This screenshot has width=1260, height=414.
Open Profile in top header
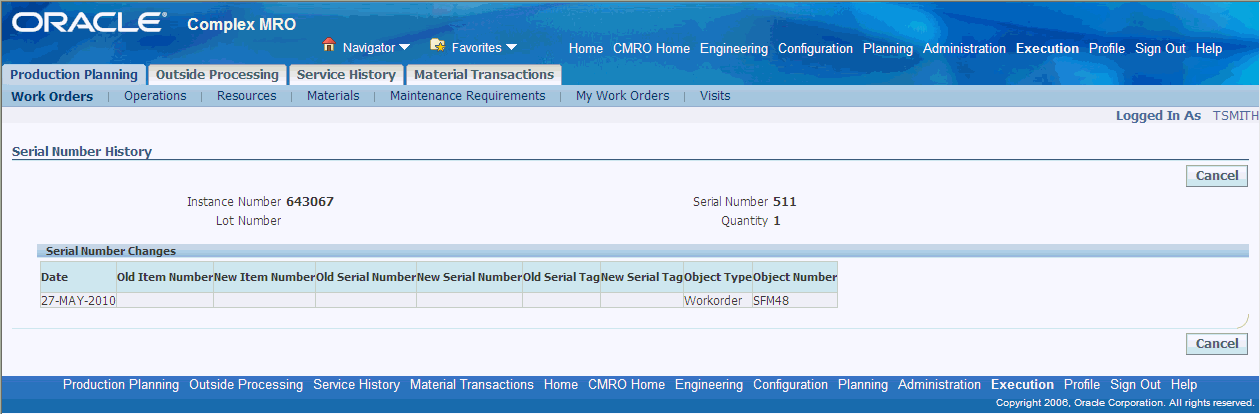coord(1107,48)
